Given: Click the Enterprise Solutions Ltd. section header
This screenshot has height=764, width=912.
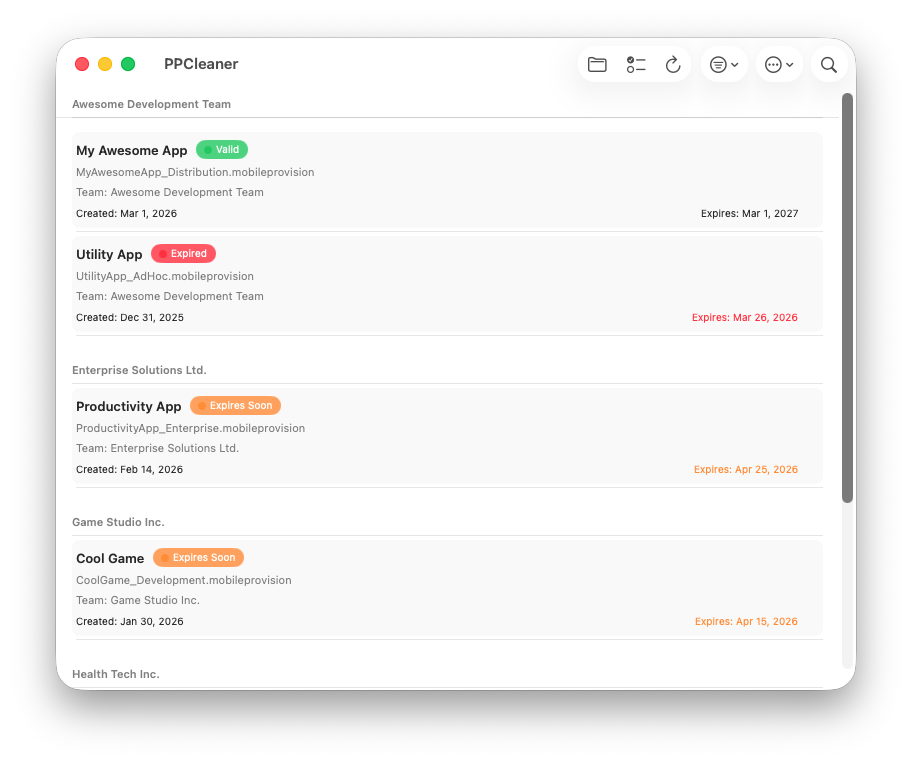Looking at the screenshot, I should point(139,370).
